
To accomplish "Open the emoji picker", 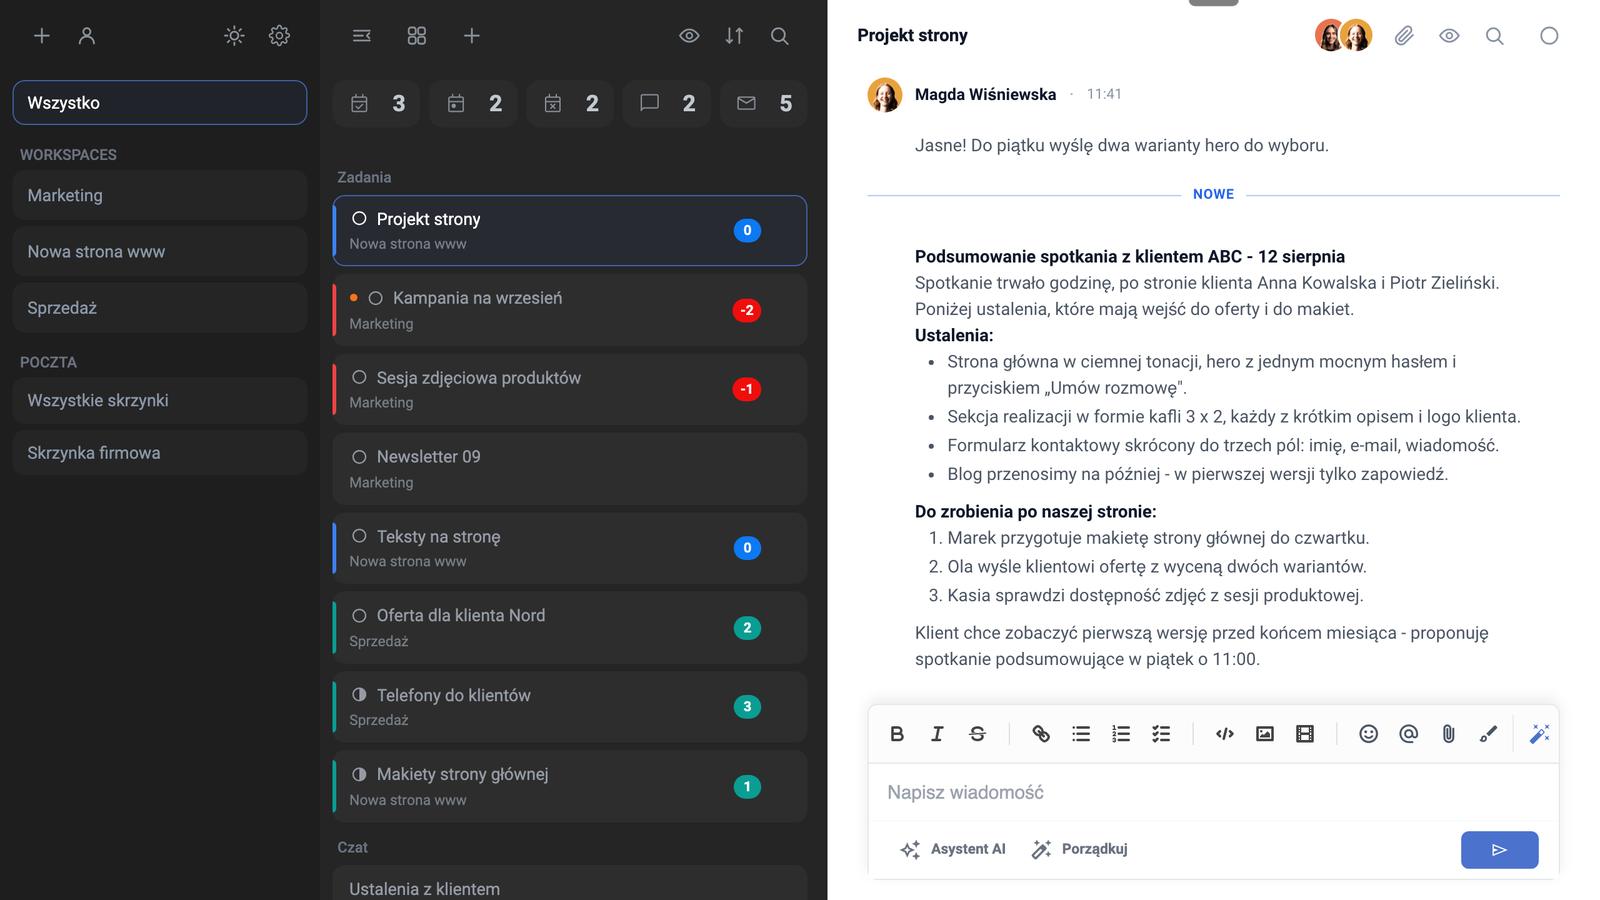I will point(1369,734).
